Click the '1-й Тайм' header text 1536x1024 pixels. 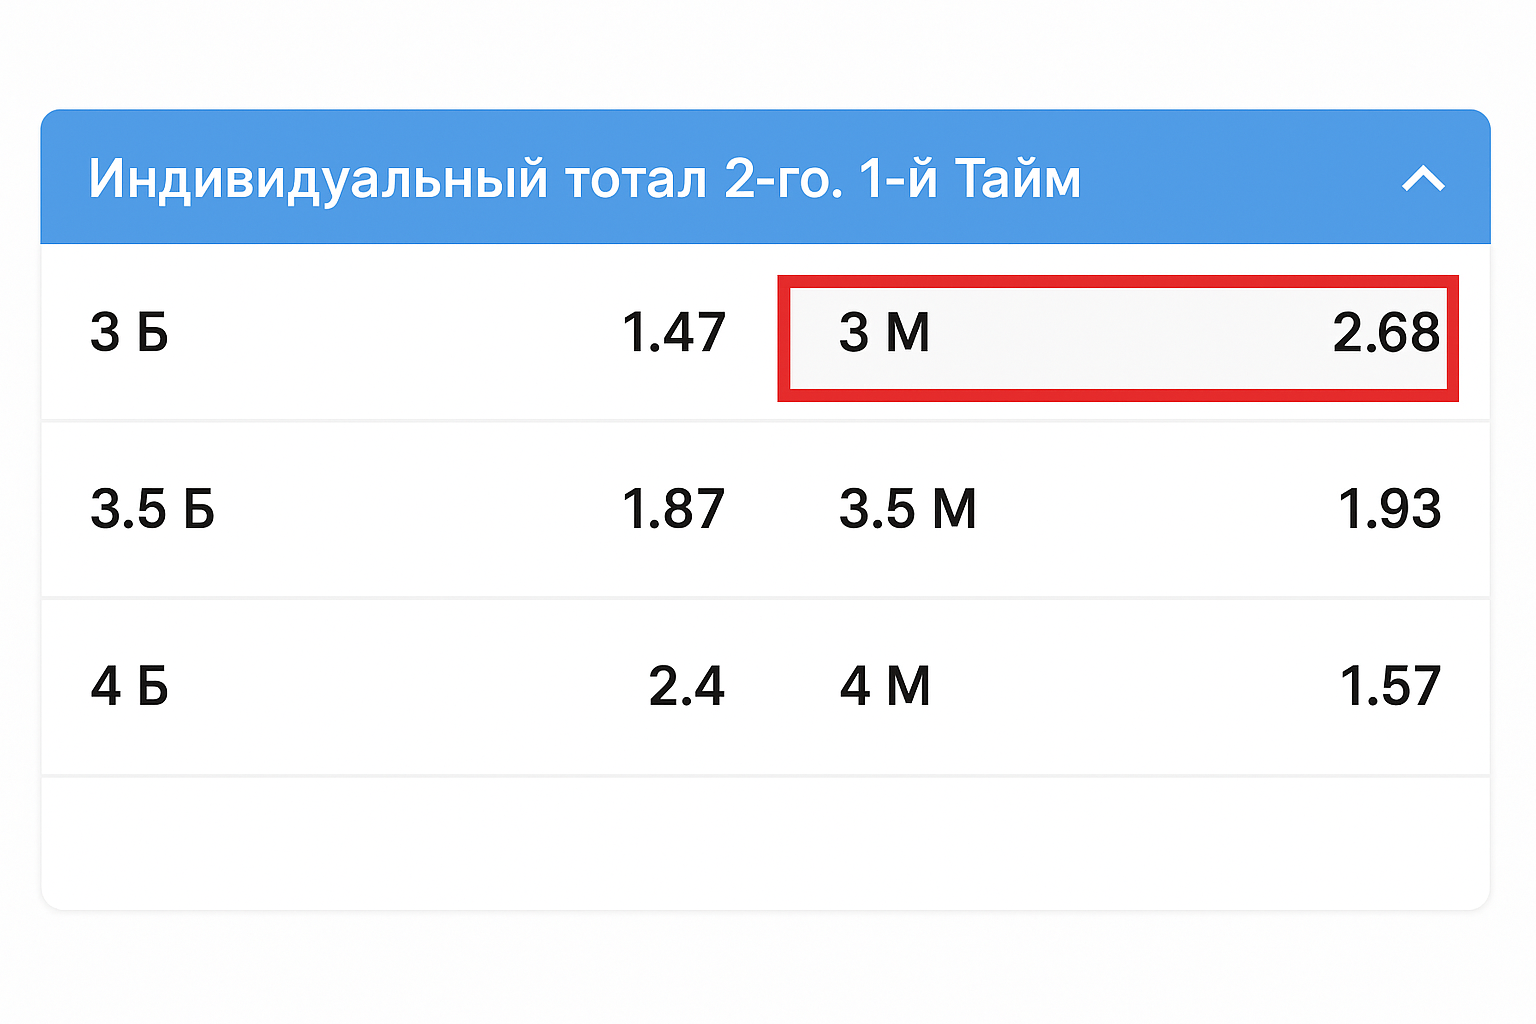969,180
